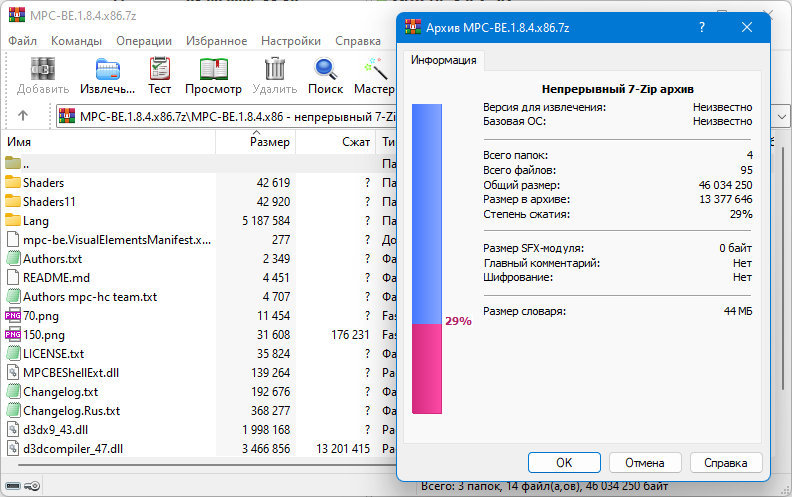Go up one level with arrow icon

23,116
